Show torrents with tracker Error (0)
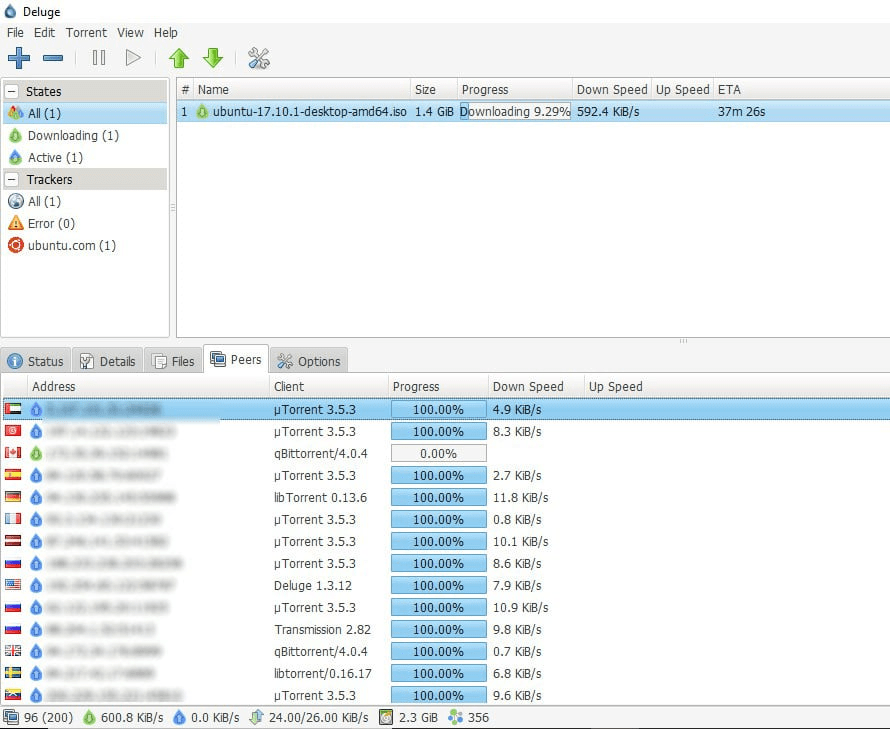 [x=50, y=224]
